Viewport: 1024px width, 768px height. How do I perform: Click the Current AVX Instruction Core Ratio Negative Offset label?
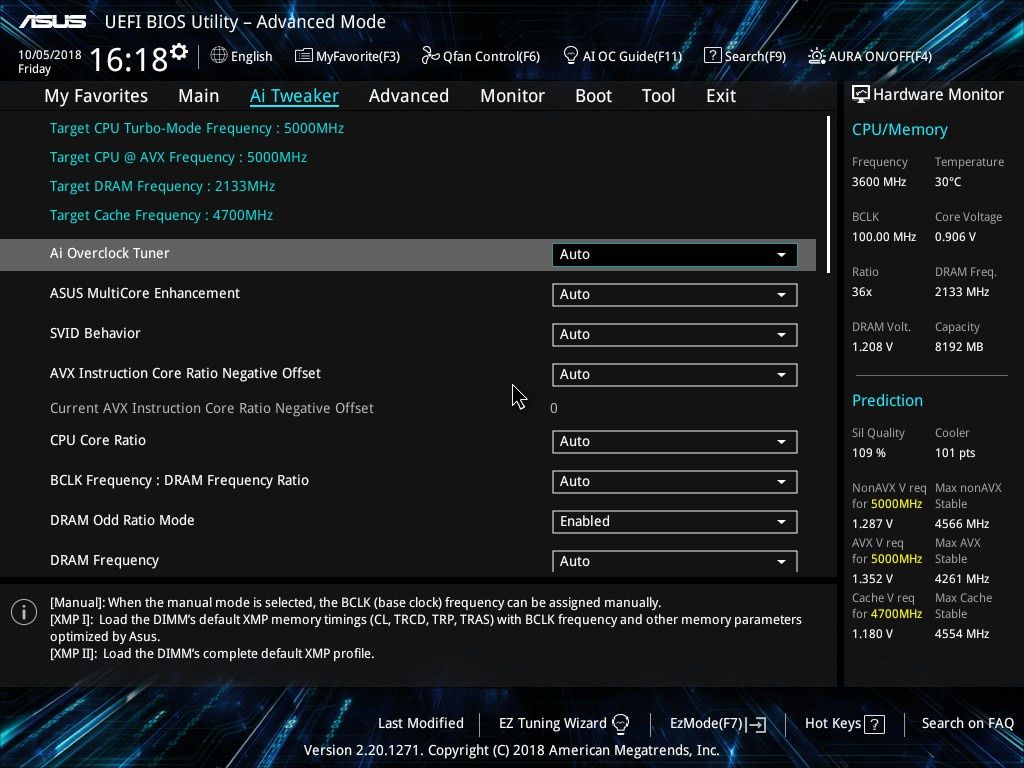212,408
